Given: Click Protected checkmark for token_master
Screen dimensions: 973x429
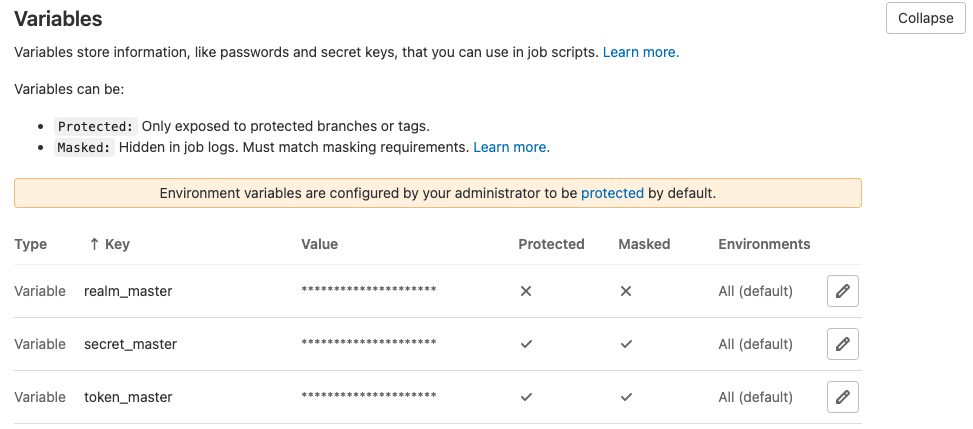Looking at the screenshot, I should [526, 397].
